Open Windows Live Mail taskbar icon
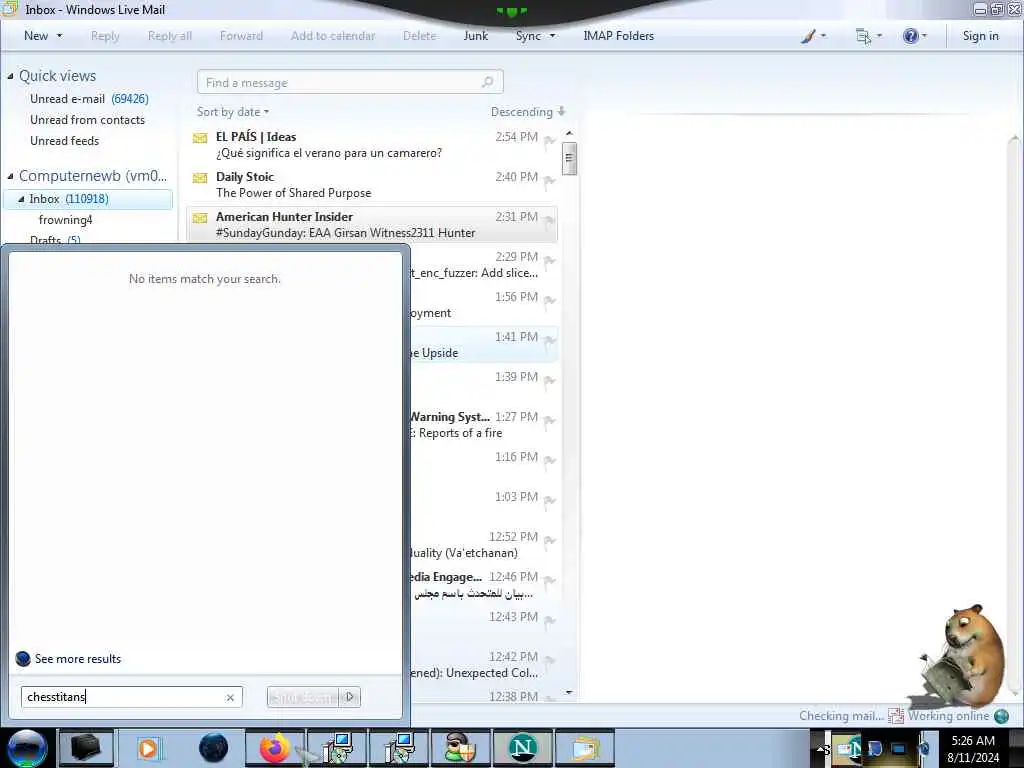Image resolution: width=1024 pixels, height=768 pixels. [584, 748]
